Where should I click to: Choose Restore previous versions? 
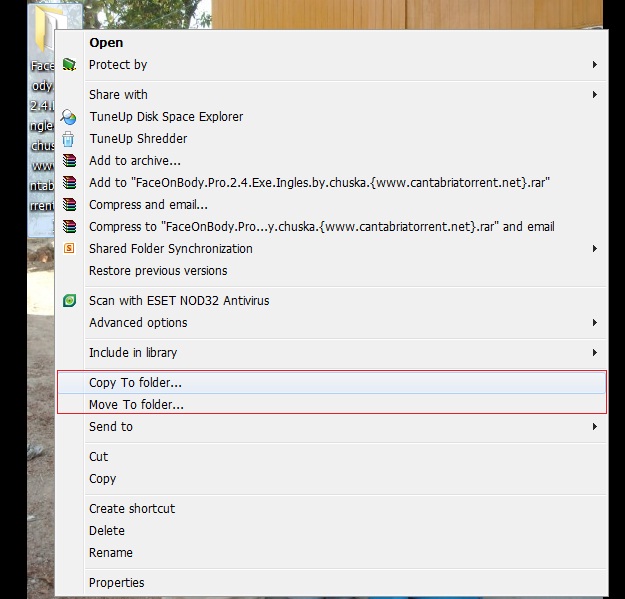(332, 271)
